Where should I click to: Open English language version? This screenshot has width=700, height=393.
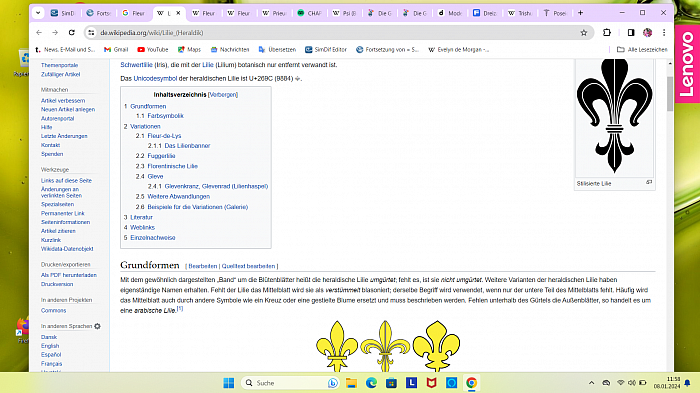pos(50,346)
